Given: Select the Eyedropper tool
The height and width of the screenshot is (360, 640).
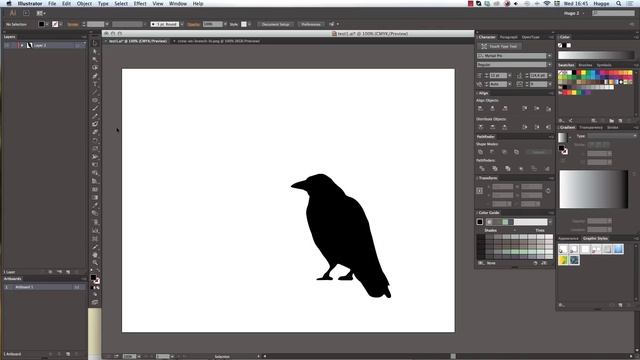Looking at the screenshot, I should pos(95,205).
